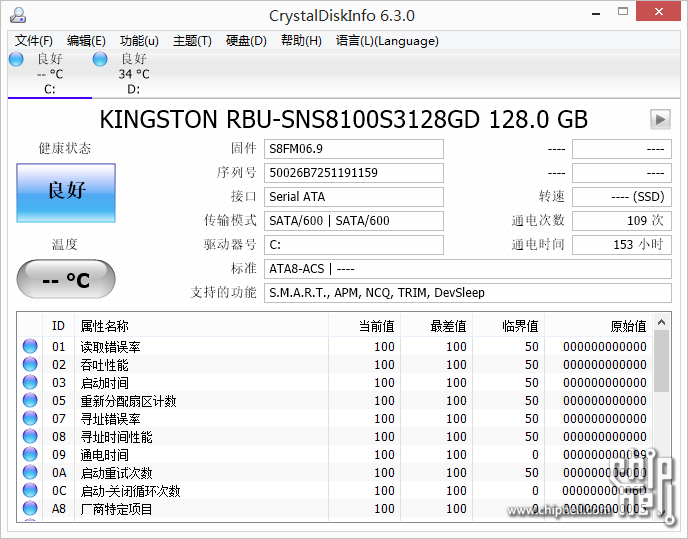Click status circle for attribute 0C 启动-关闭循环次数

coord(30,490)
